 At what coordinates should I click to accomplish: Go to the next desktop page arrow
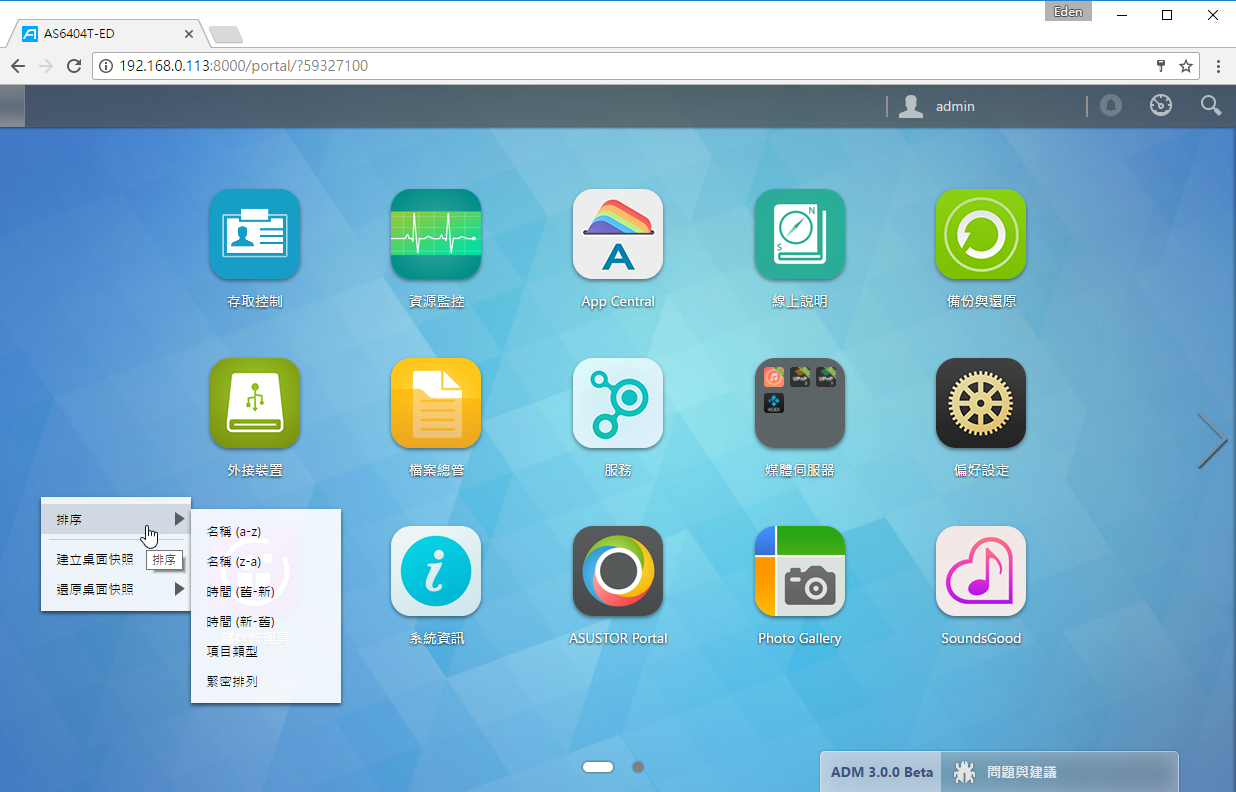pyautogui.click(x=1212, y=440)
